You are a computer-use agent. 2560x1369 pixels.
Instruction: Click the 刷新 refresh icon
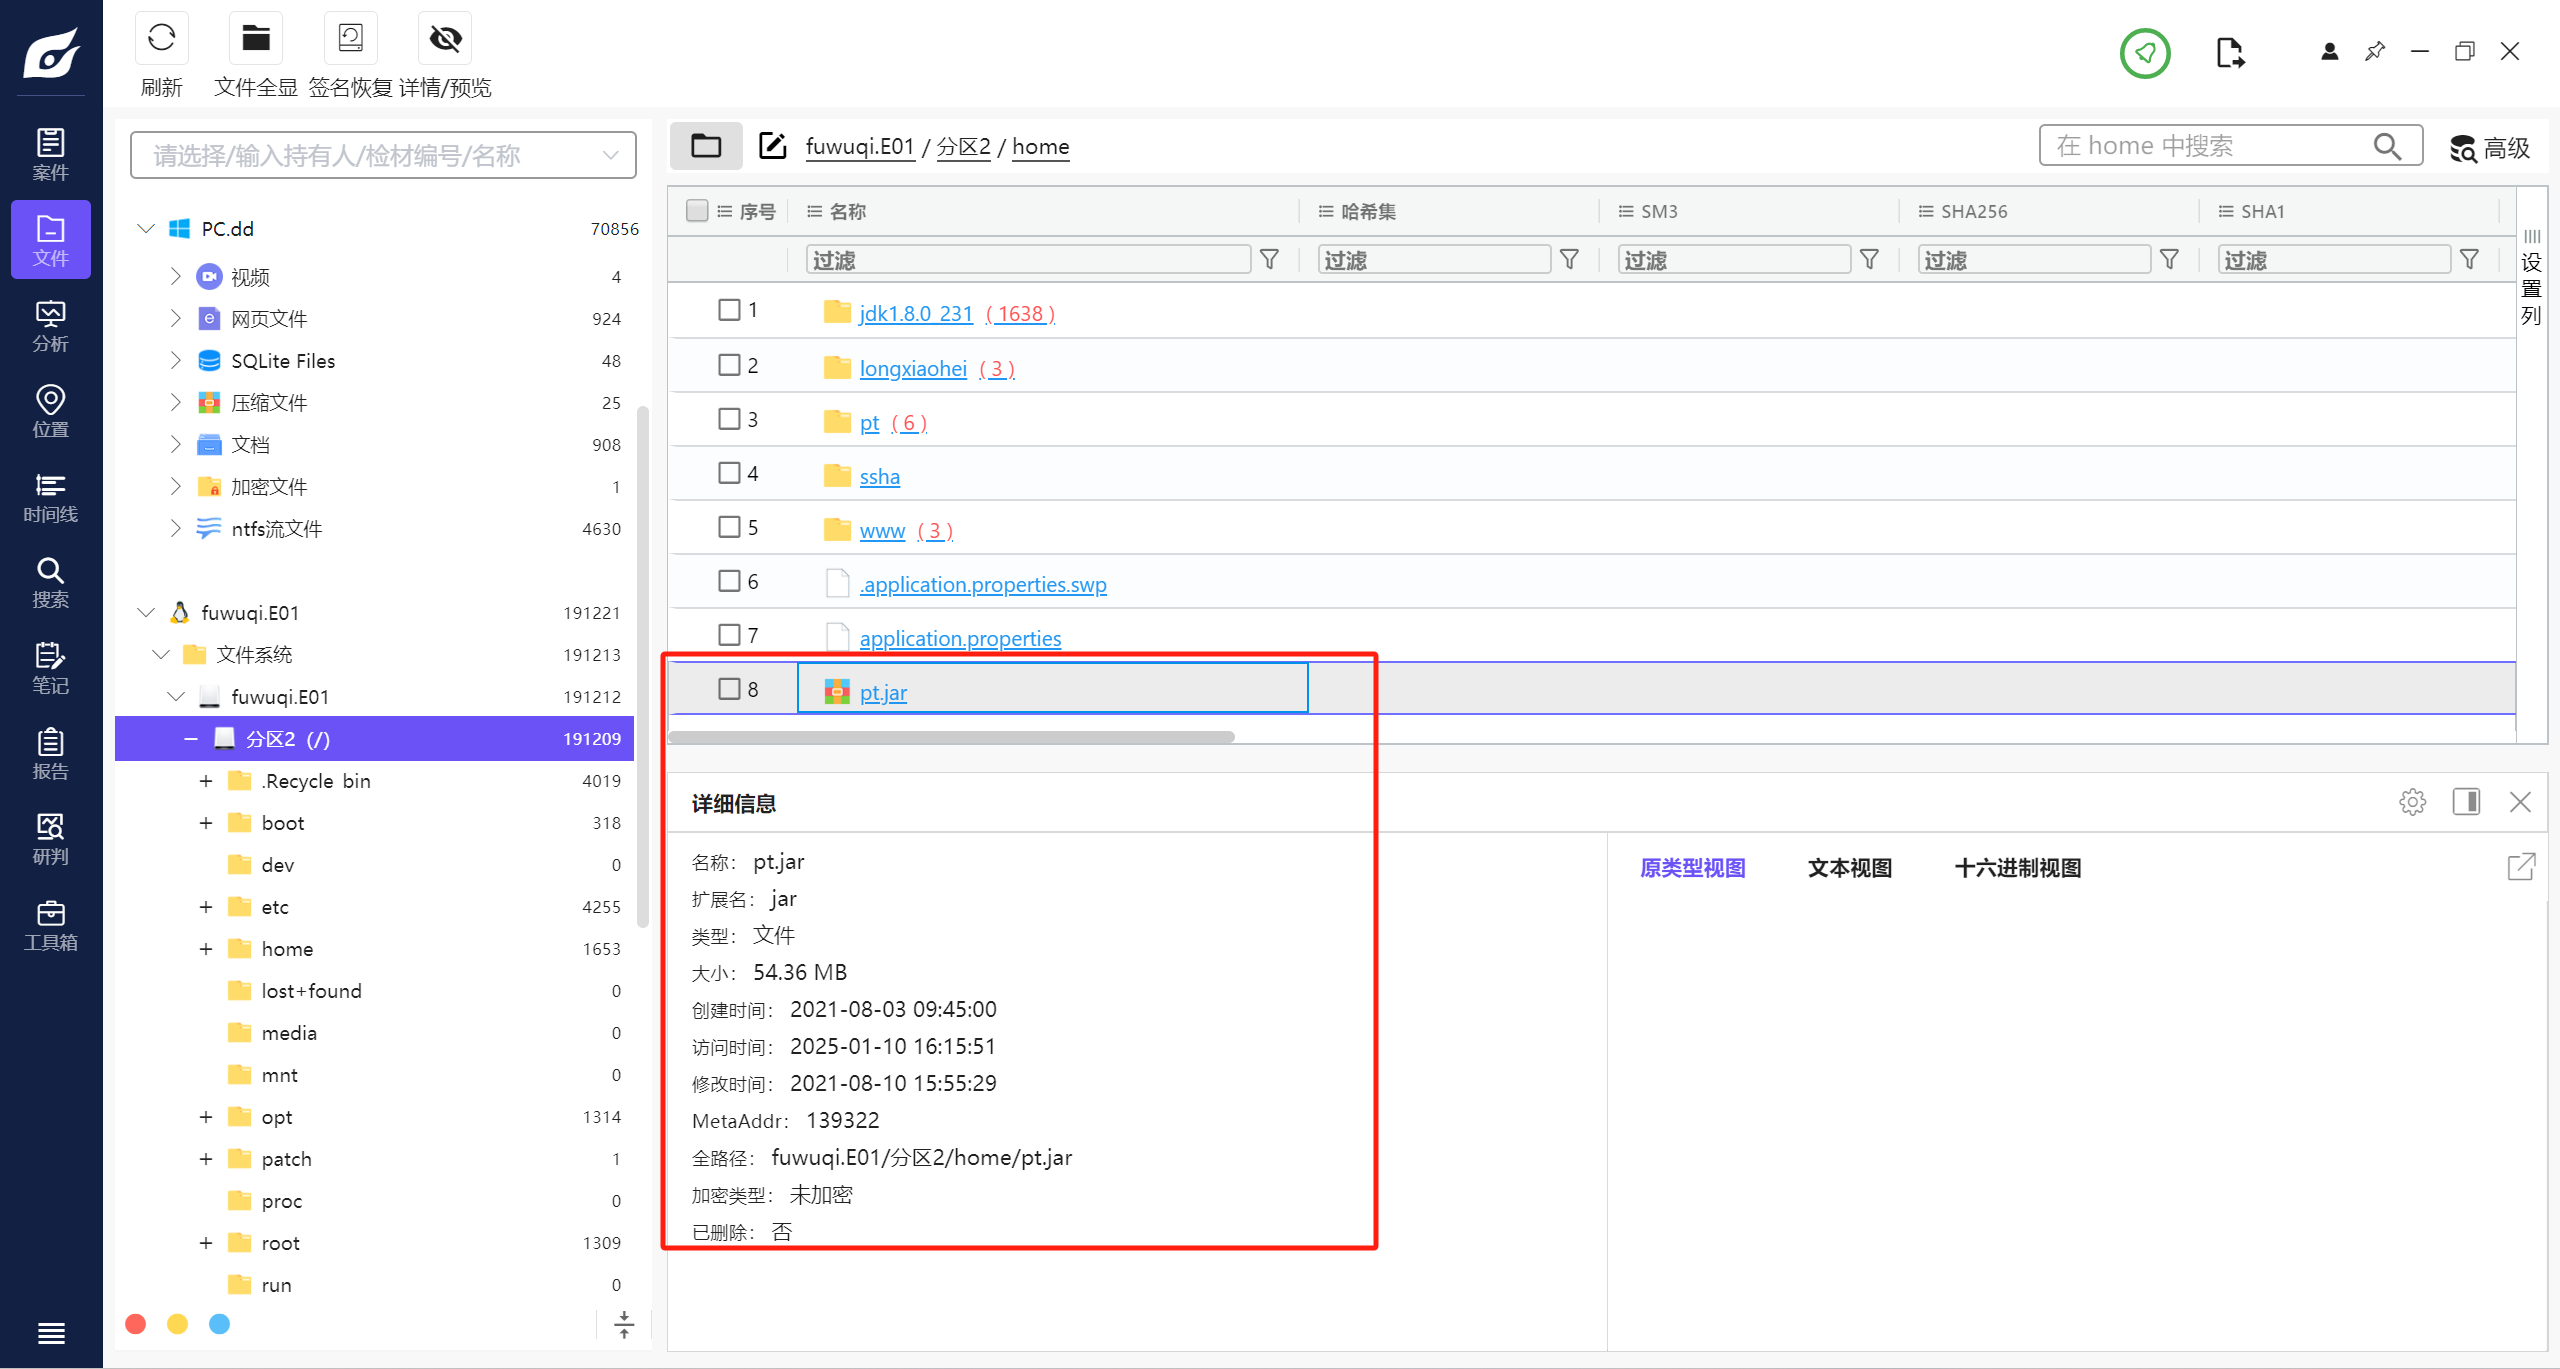pos(161,39)
